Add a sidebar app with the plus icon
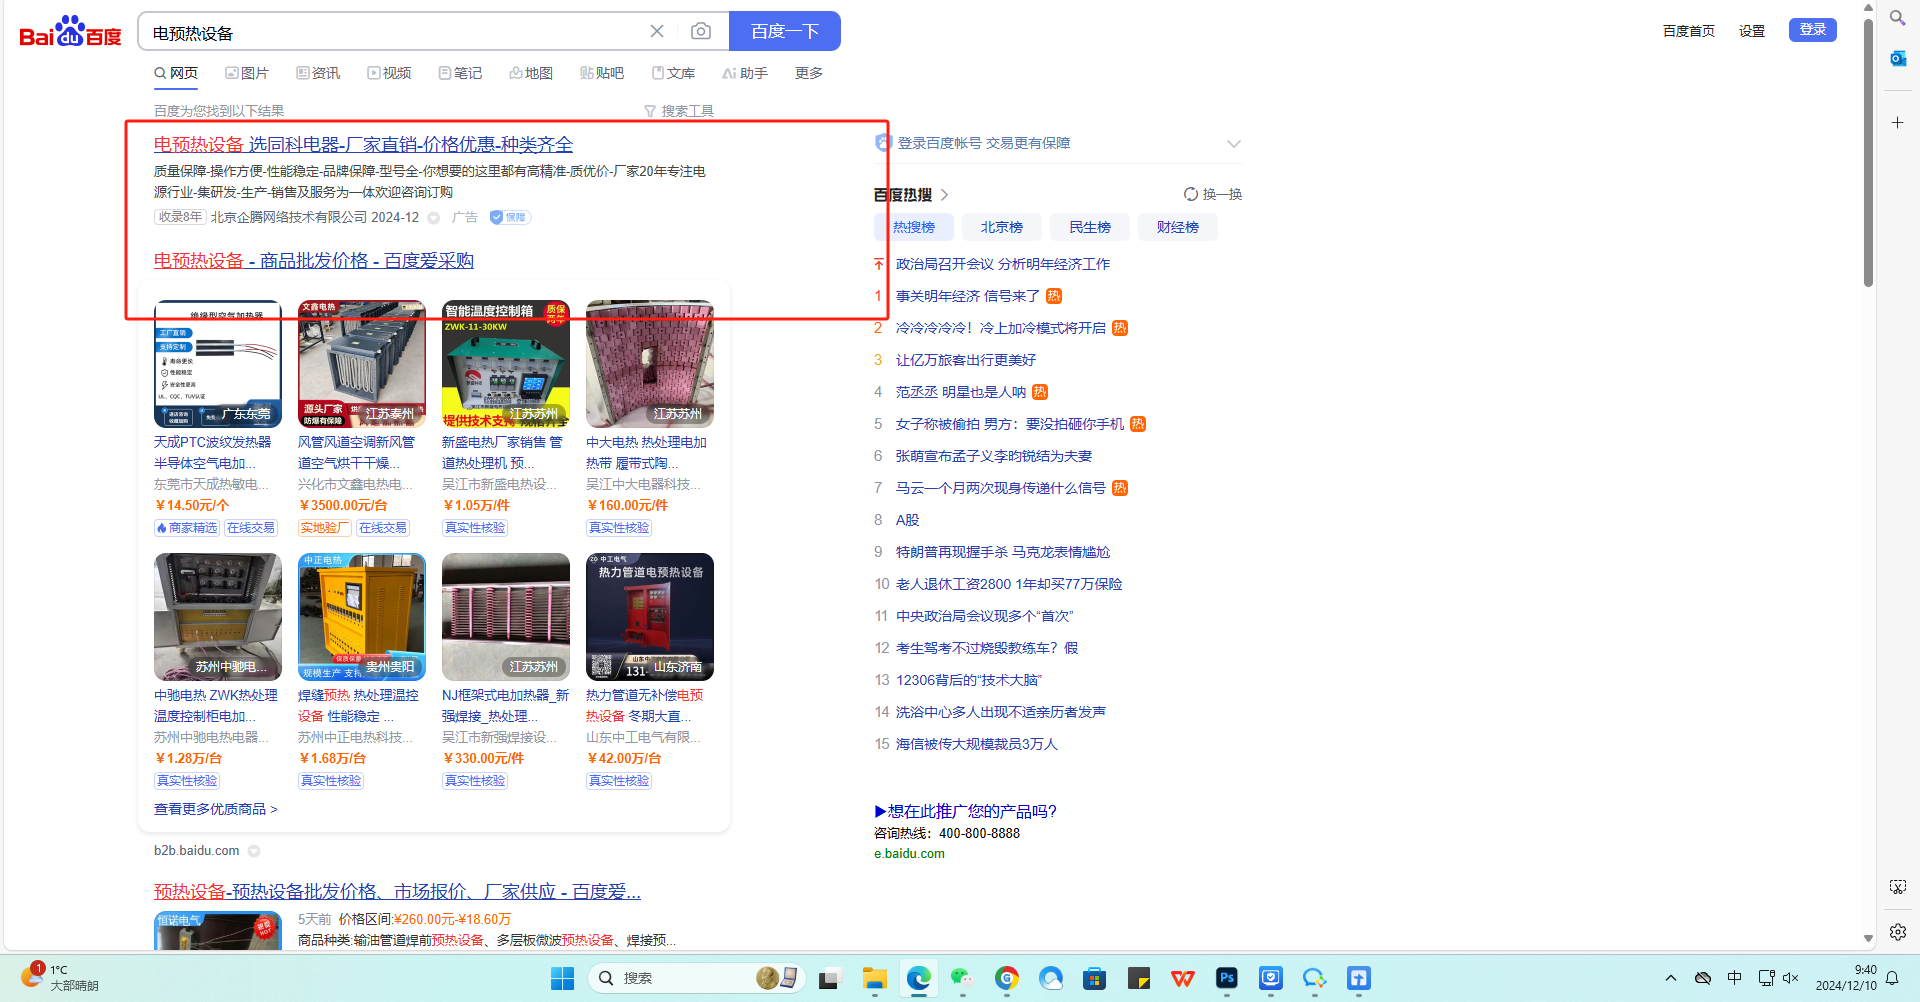The image size is (1920, 1002). coord(1897,122)
